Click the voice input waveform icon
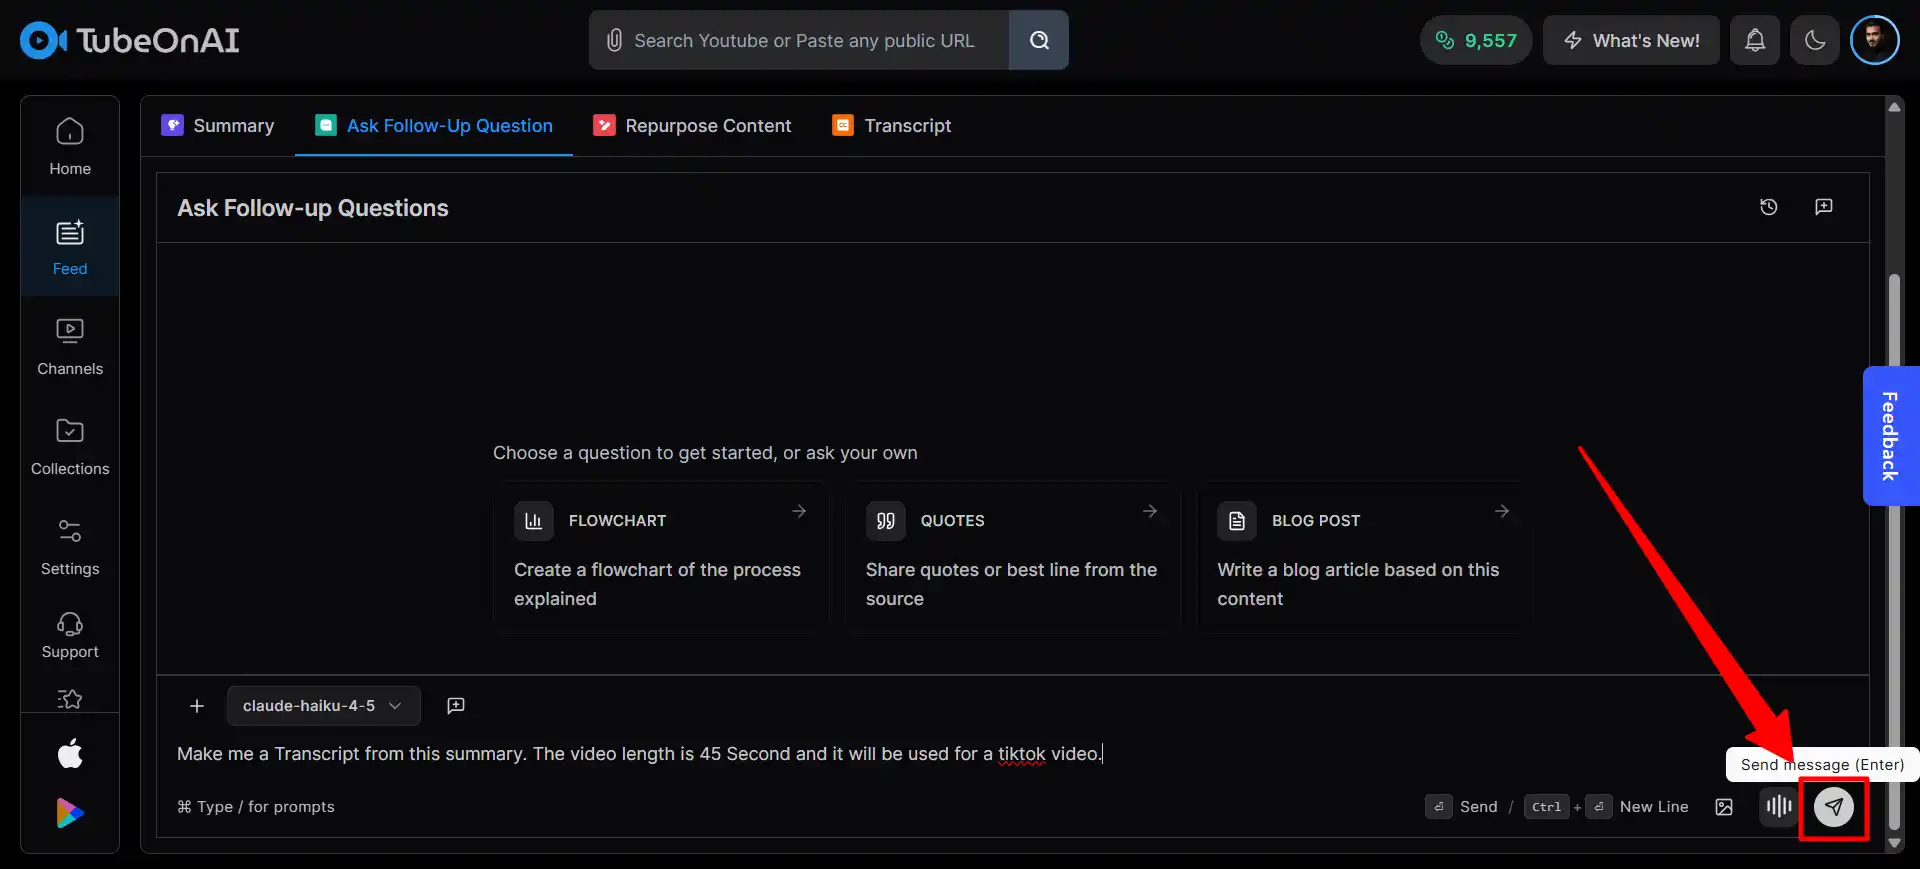This screenshot has height=869, width=1920. (x=1778, y=806)
